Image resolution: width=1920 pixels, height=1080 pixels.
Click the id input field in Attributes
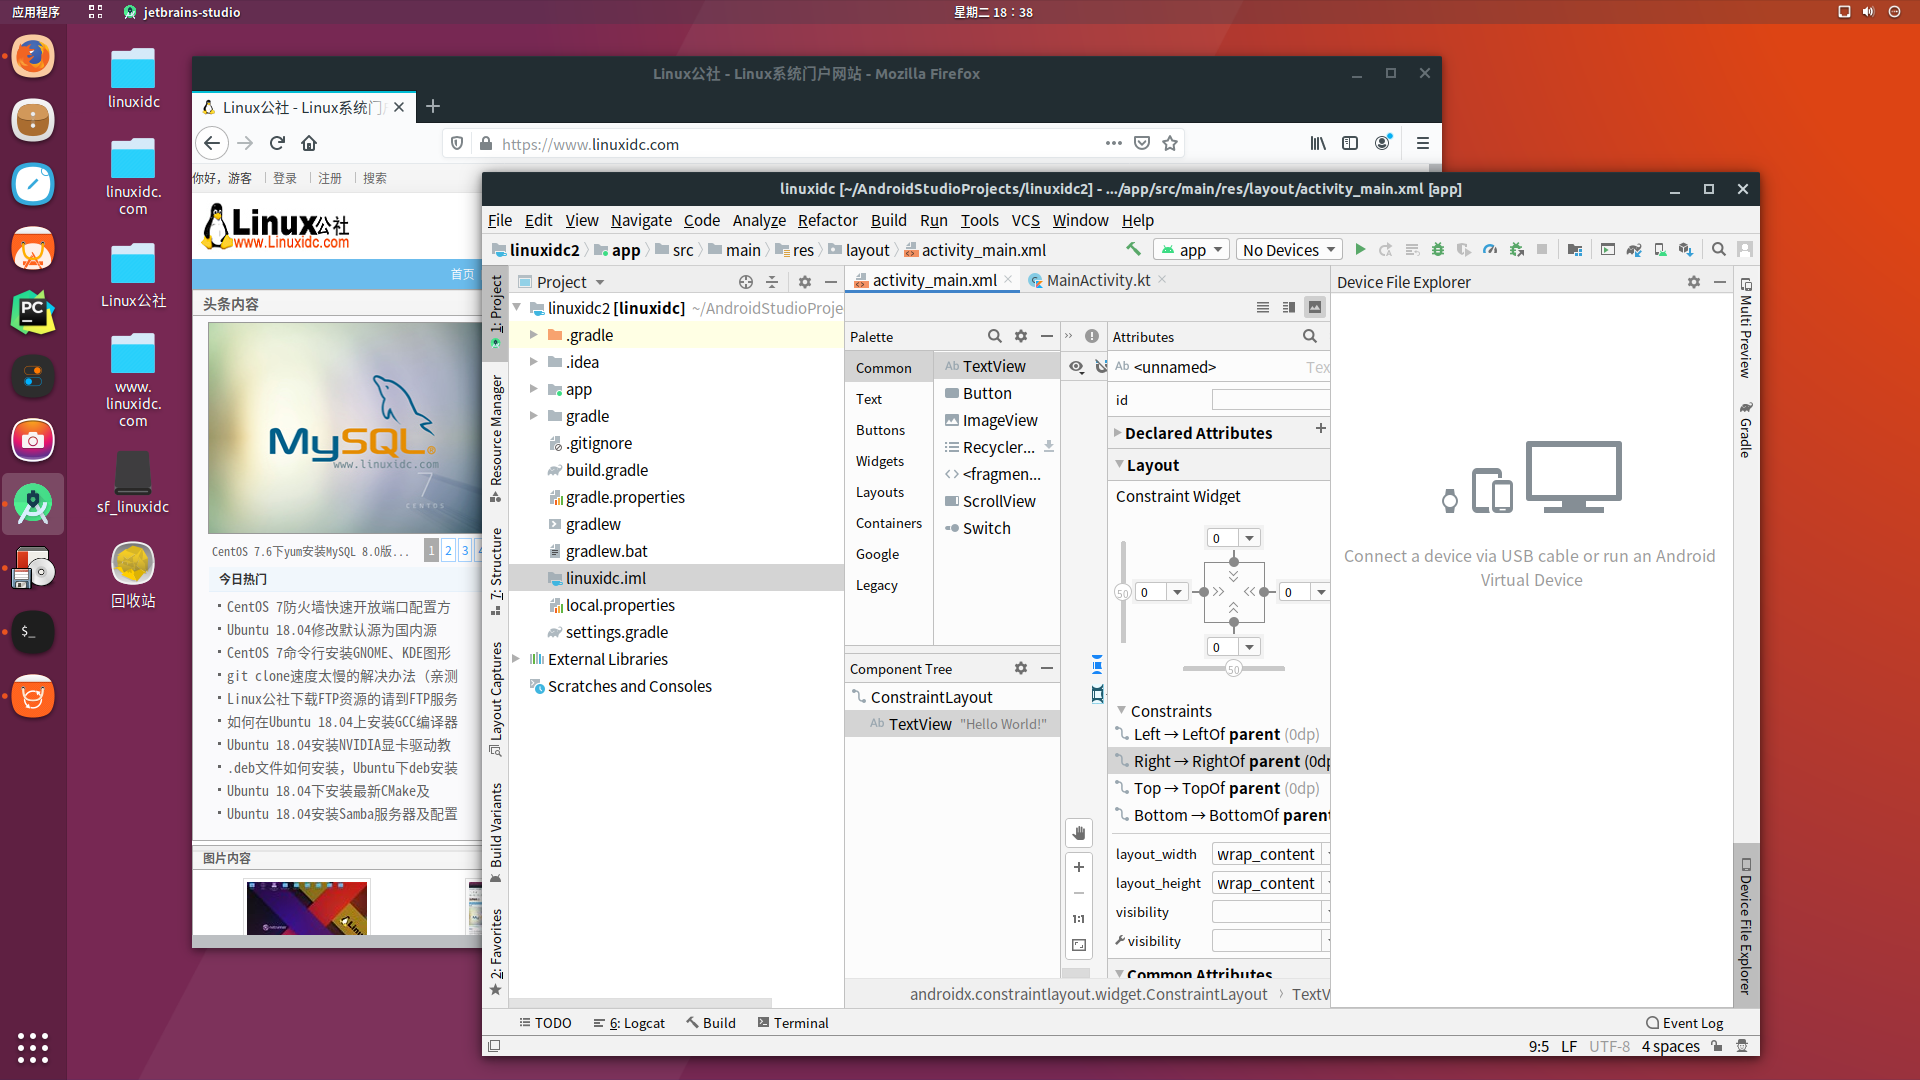[x=1270, y=400]
